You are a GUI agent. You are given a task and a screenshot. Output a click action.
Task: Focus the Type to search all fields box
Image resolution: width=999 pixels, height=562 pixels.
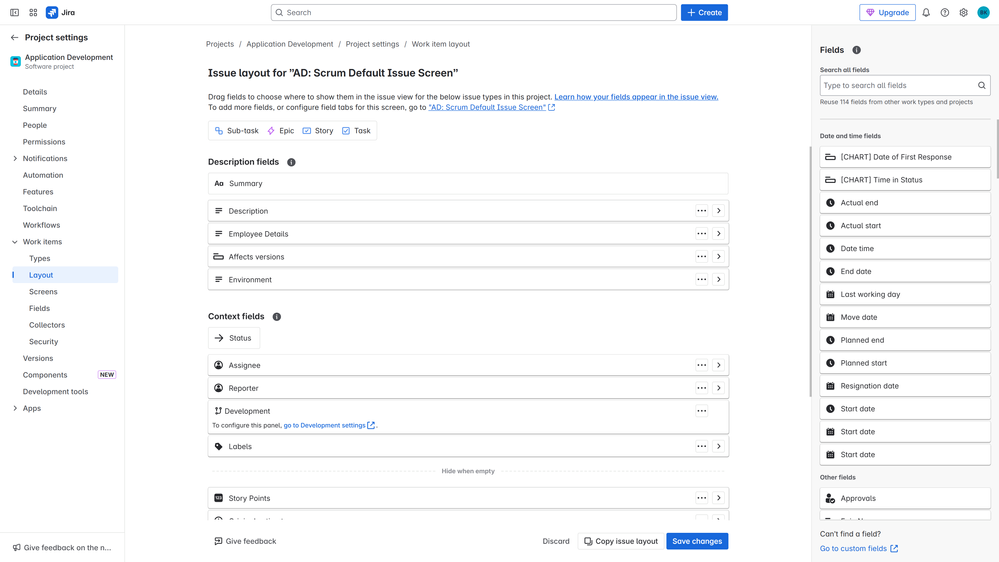pyautogui.click(x=905, y=85)
